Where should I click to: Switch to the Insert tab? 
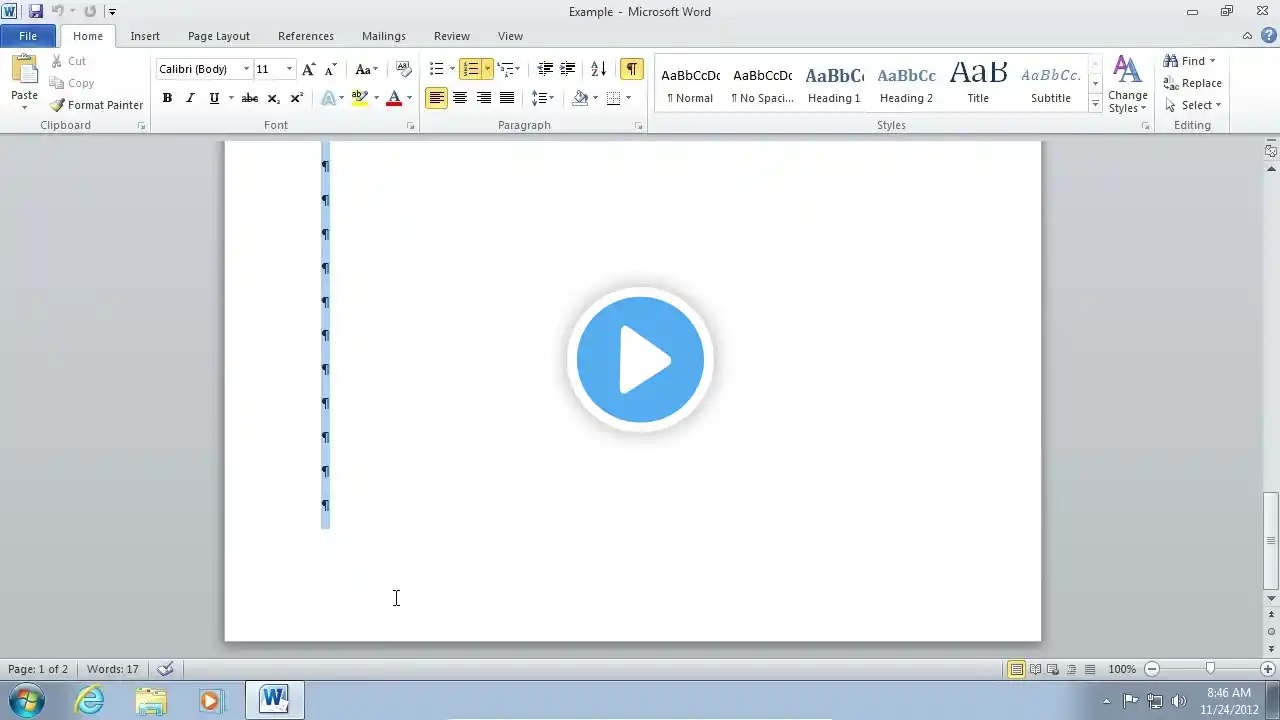click(x=145, y=36)
